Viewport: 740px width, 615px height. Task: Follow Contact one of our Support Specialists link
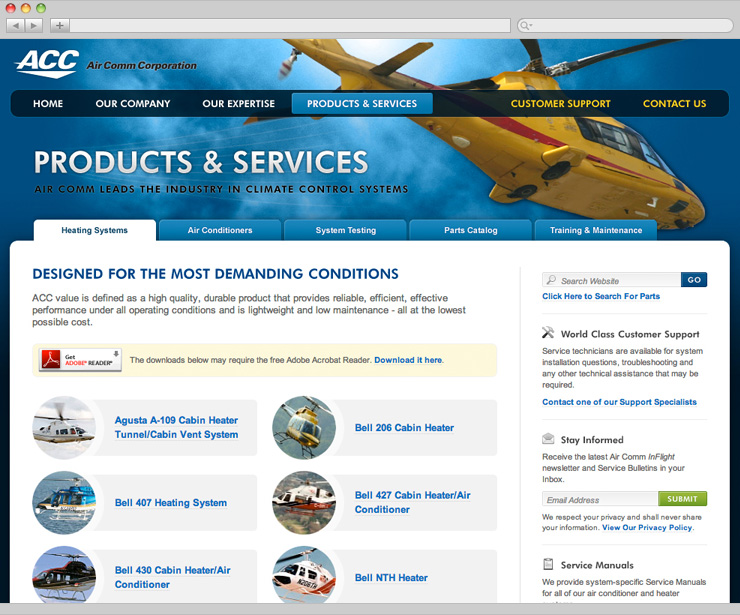click(x=619, y=402)
